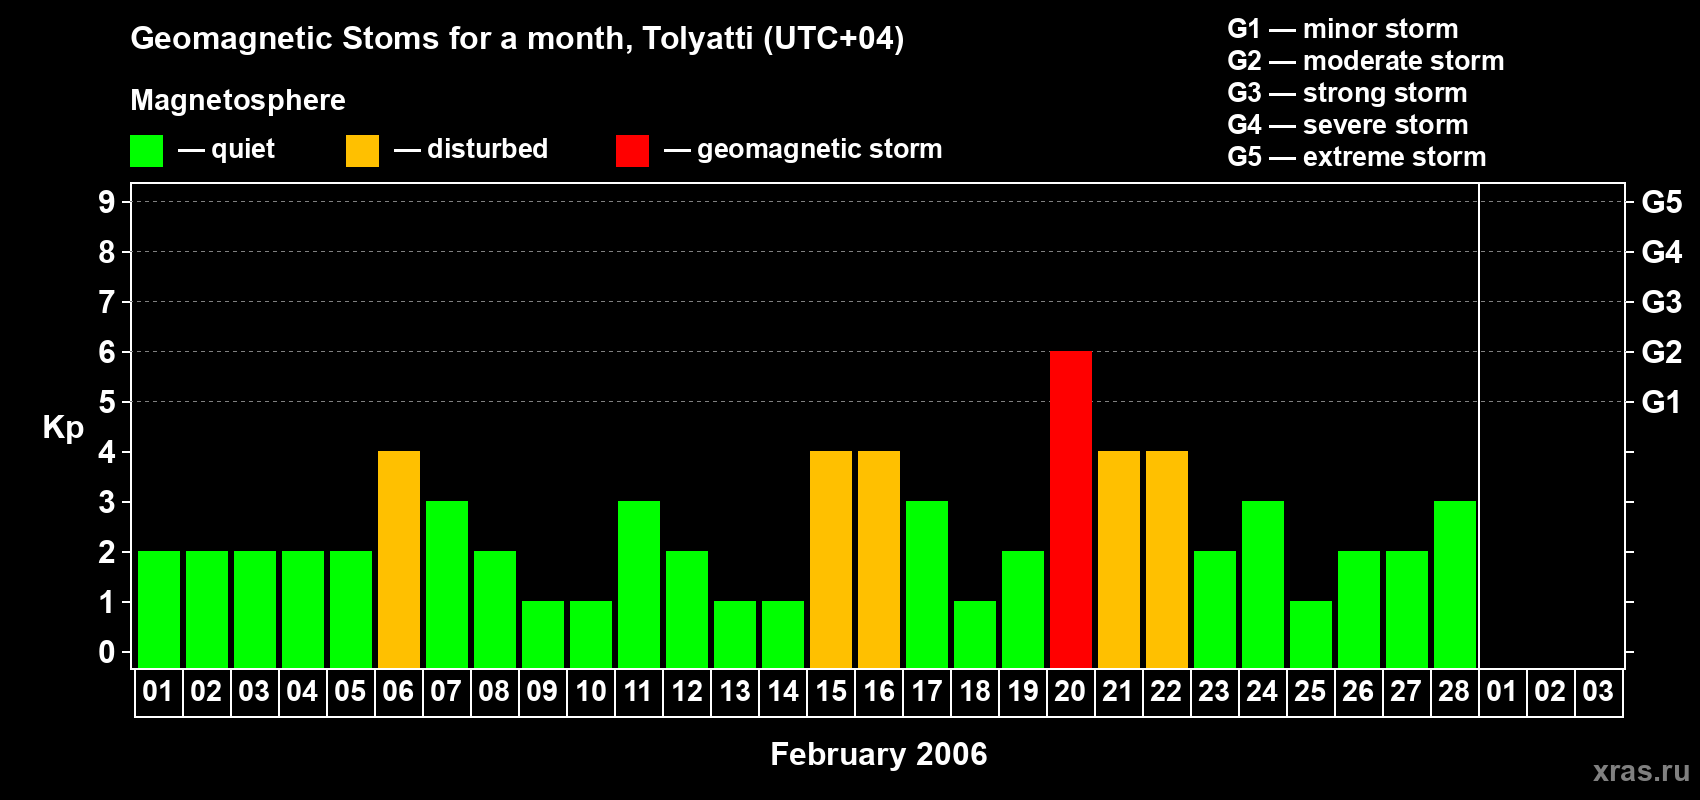Click the Kp value 6 on axis
The width and height of the screenshot is (1700, 800).
[x=106, y=352]
